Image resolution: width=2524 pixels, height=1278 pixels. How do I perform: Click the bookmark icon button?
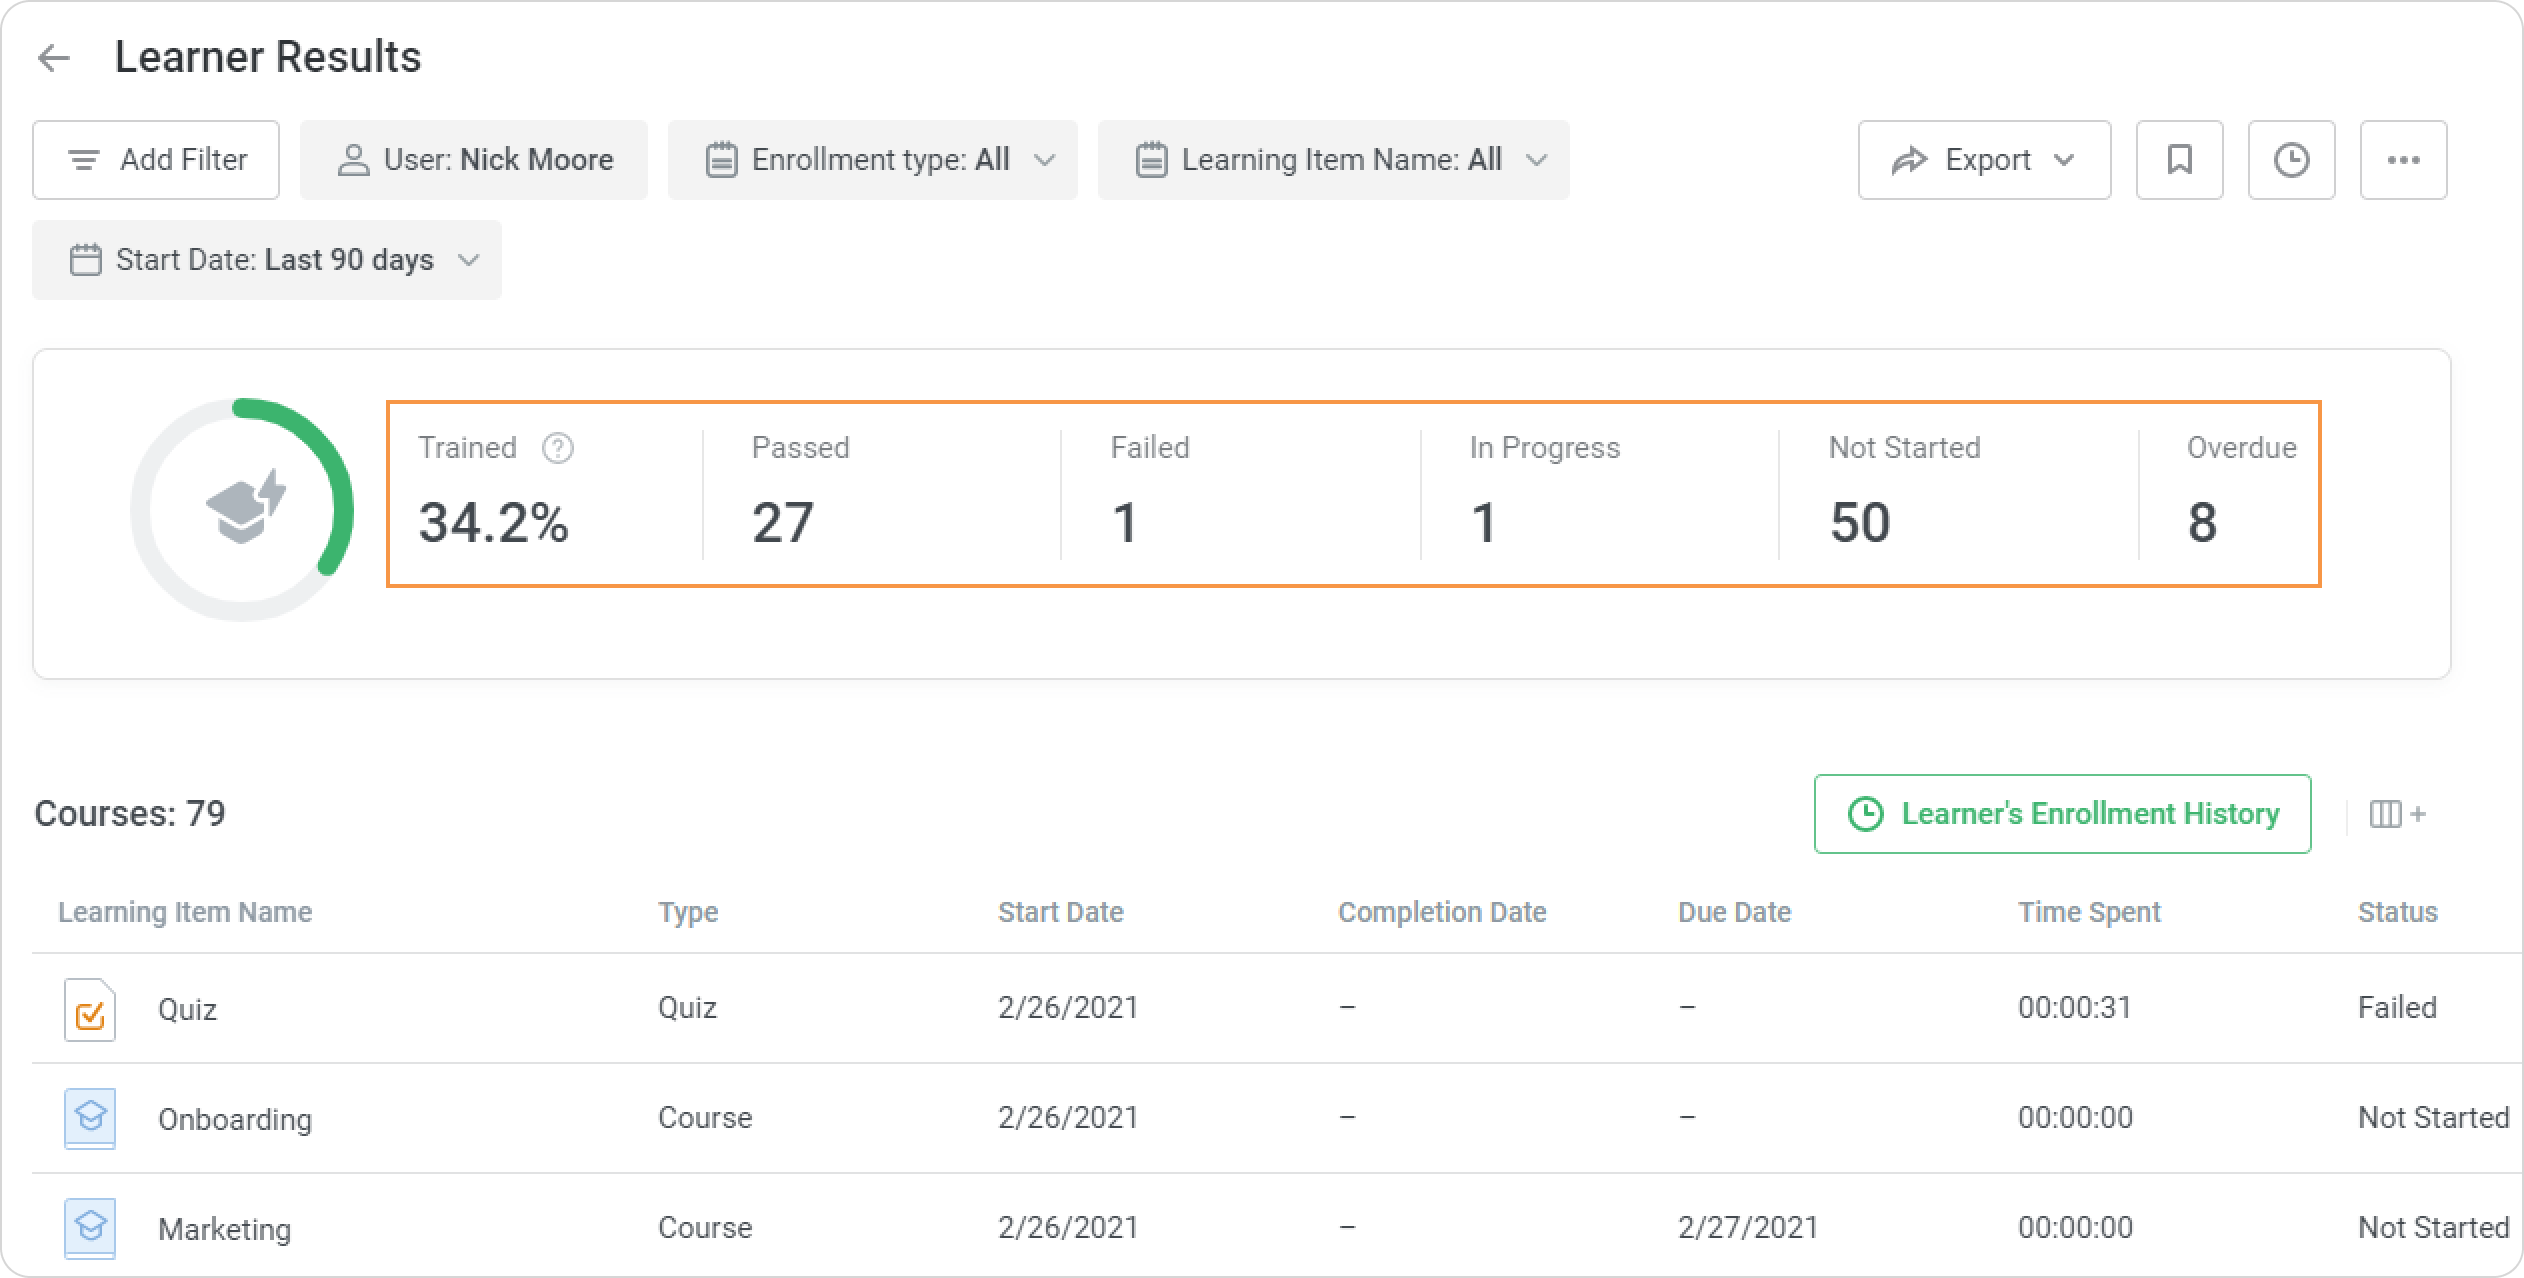(2179, 160)
